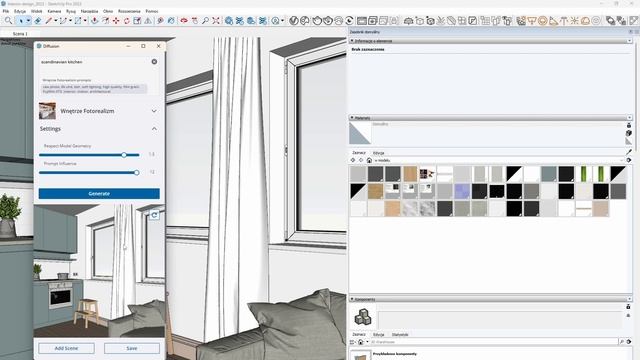
Task: Open the Line tool dropdown arrow
Action: coord(56,20)
